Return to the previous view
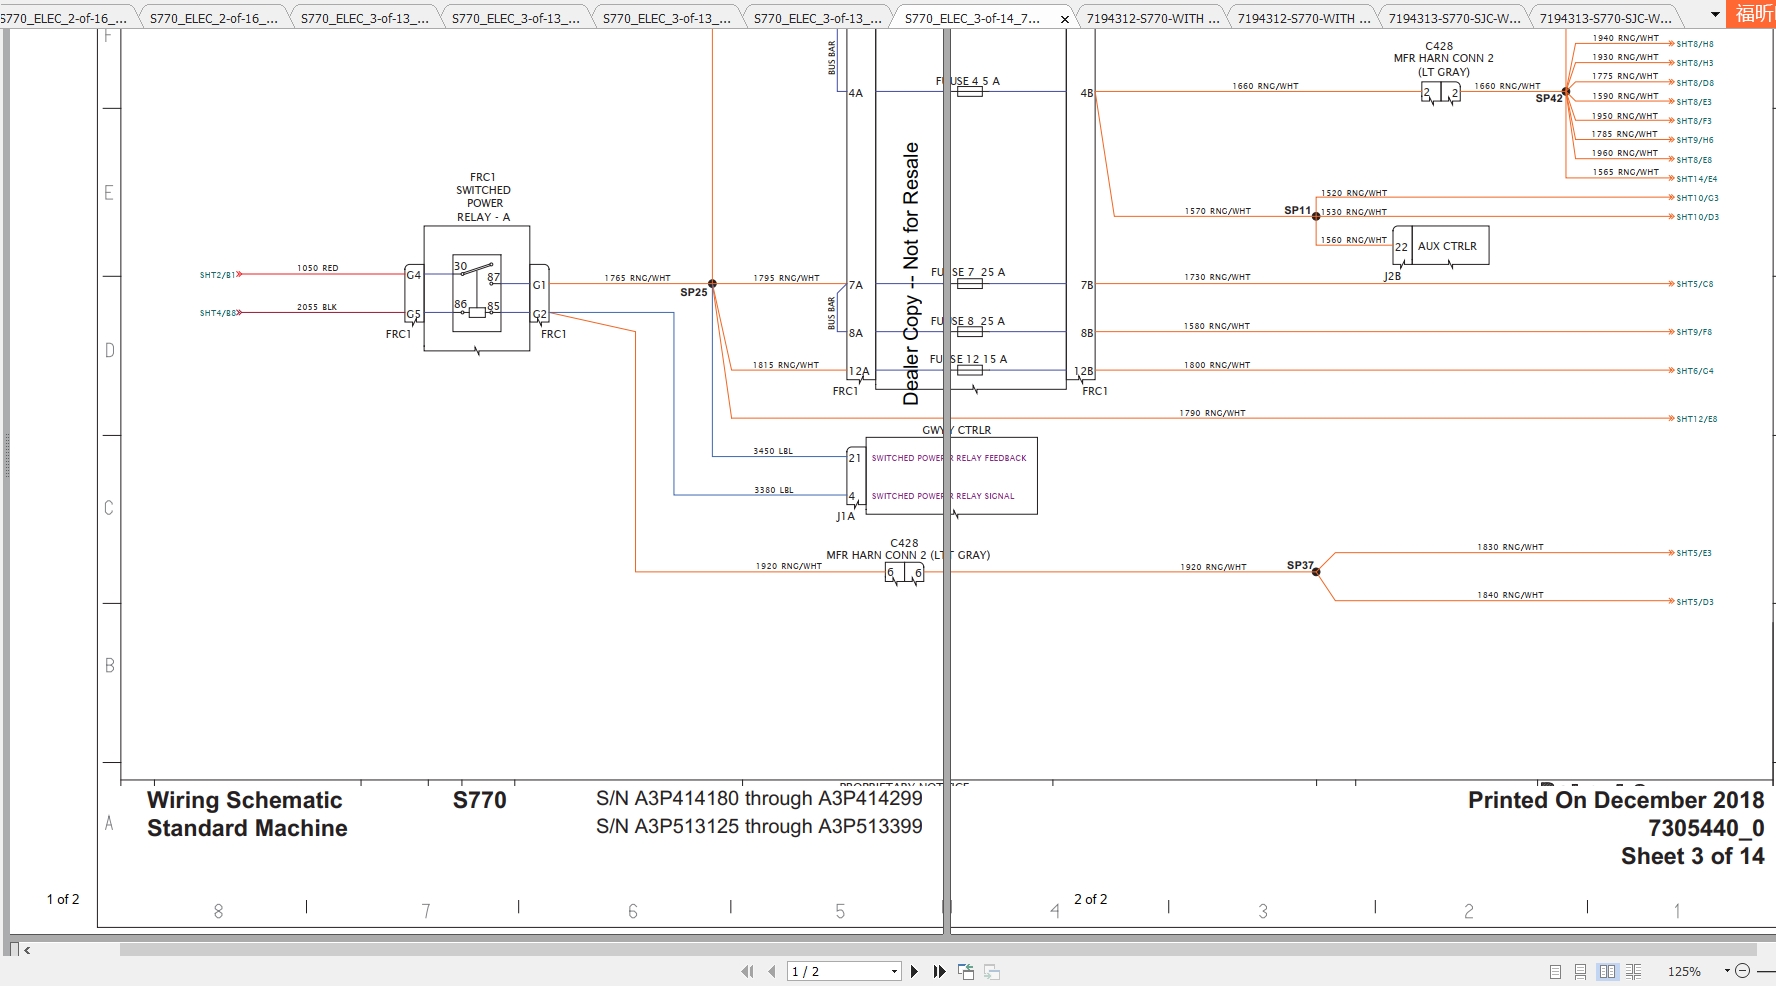The width and height of the screenshot is (1776, 986). (x=967, y=971)
